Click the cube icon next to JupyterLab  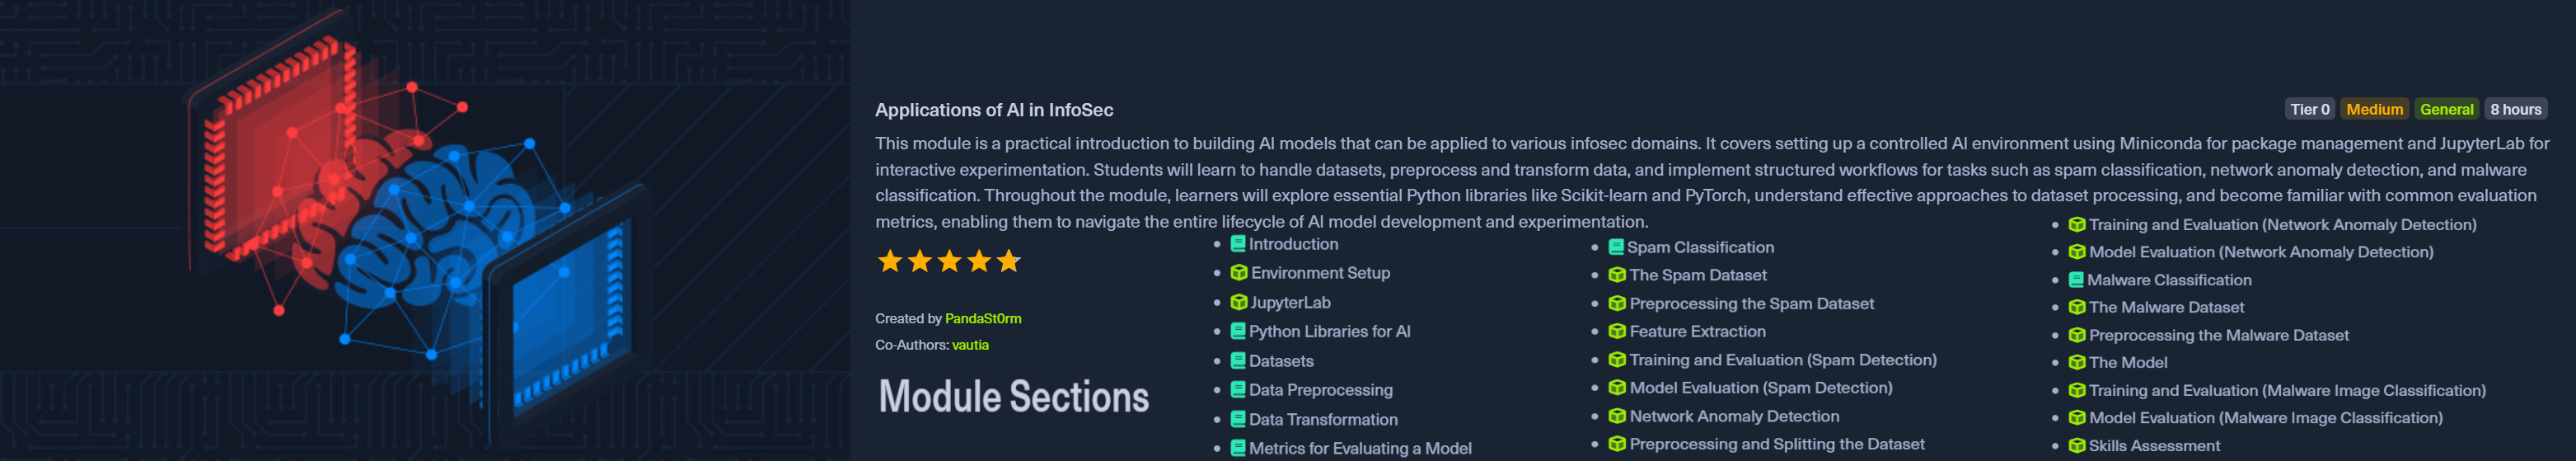point(1238,302)
